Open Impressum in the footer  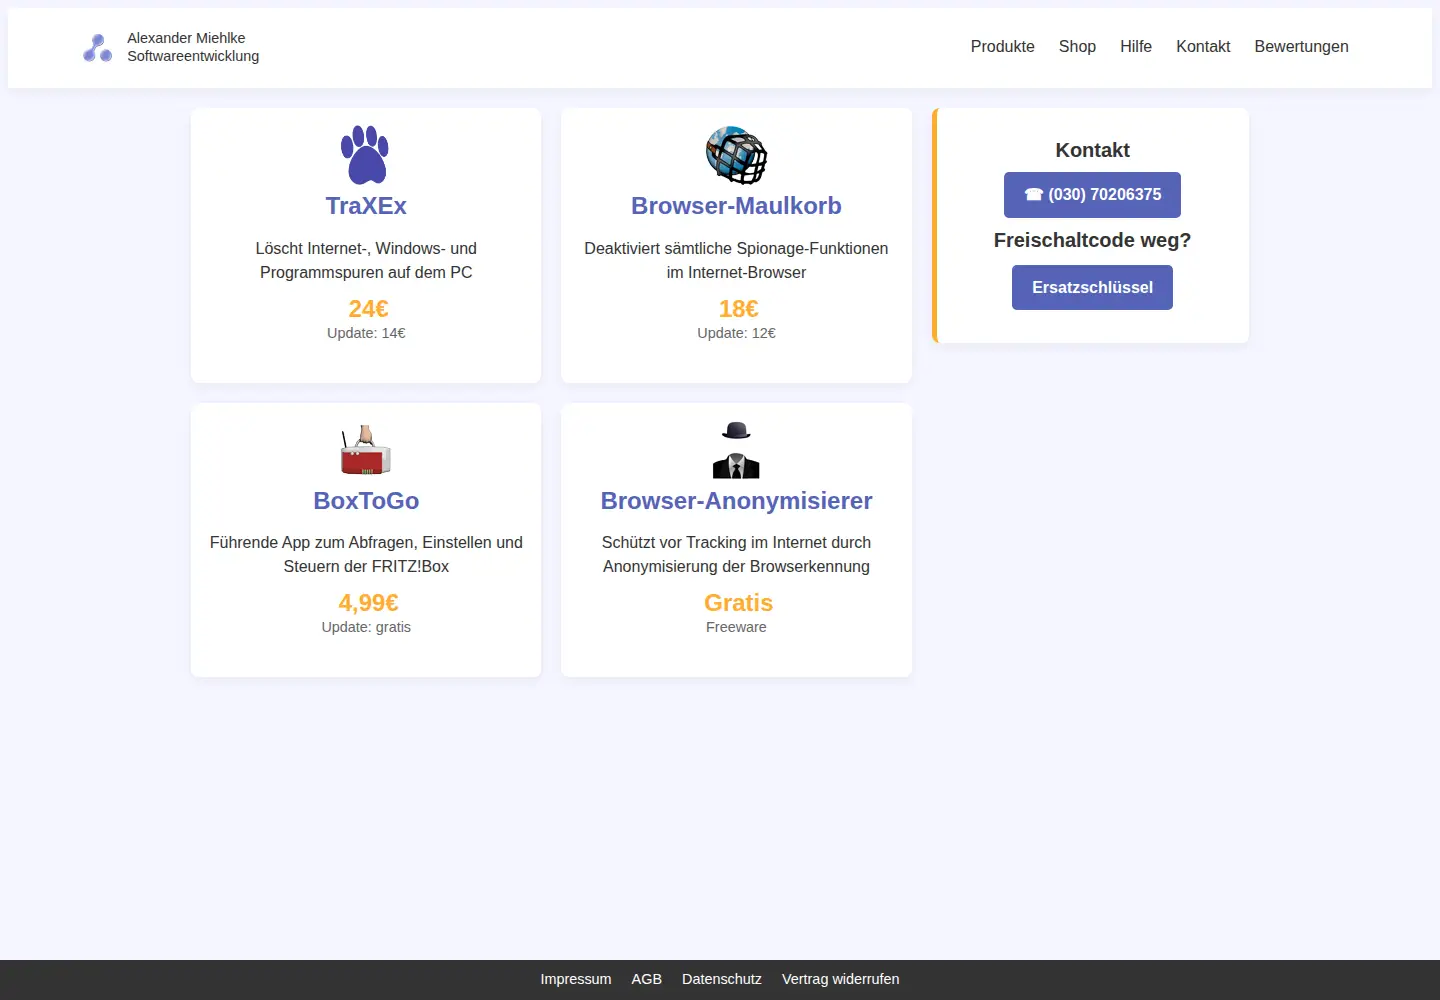pyautogui.click(x=576, y=979)
